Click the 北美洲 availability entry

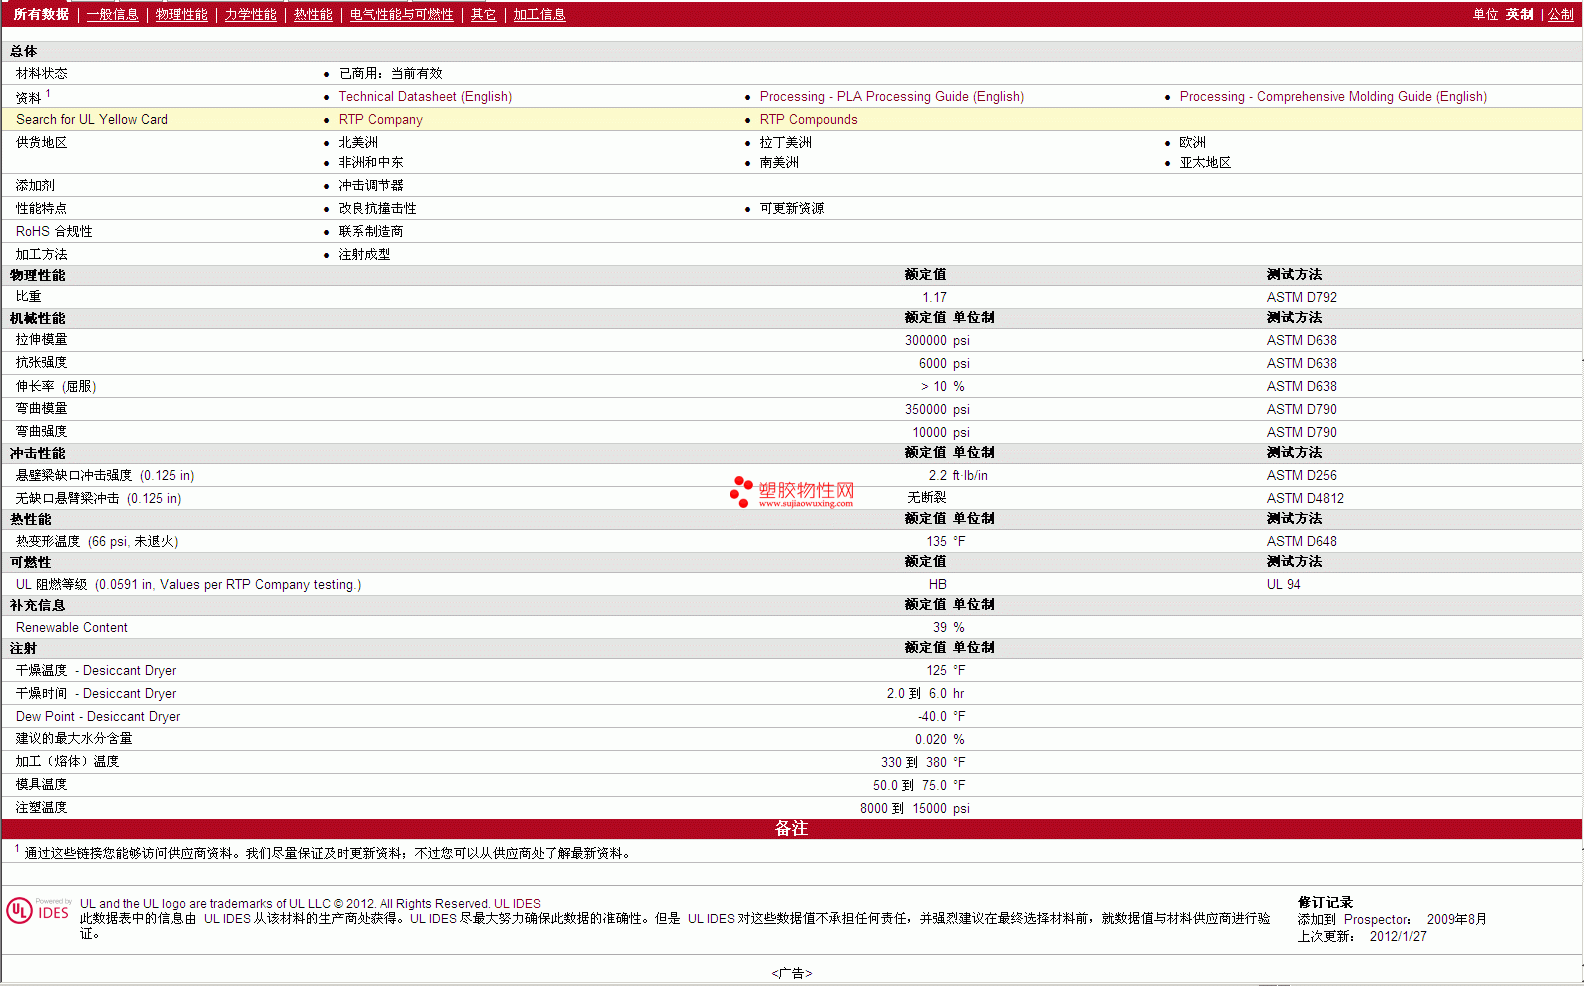coord(358,143)
